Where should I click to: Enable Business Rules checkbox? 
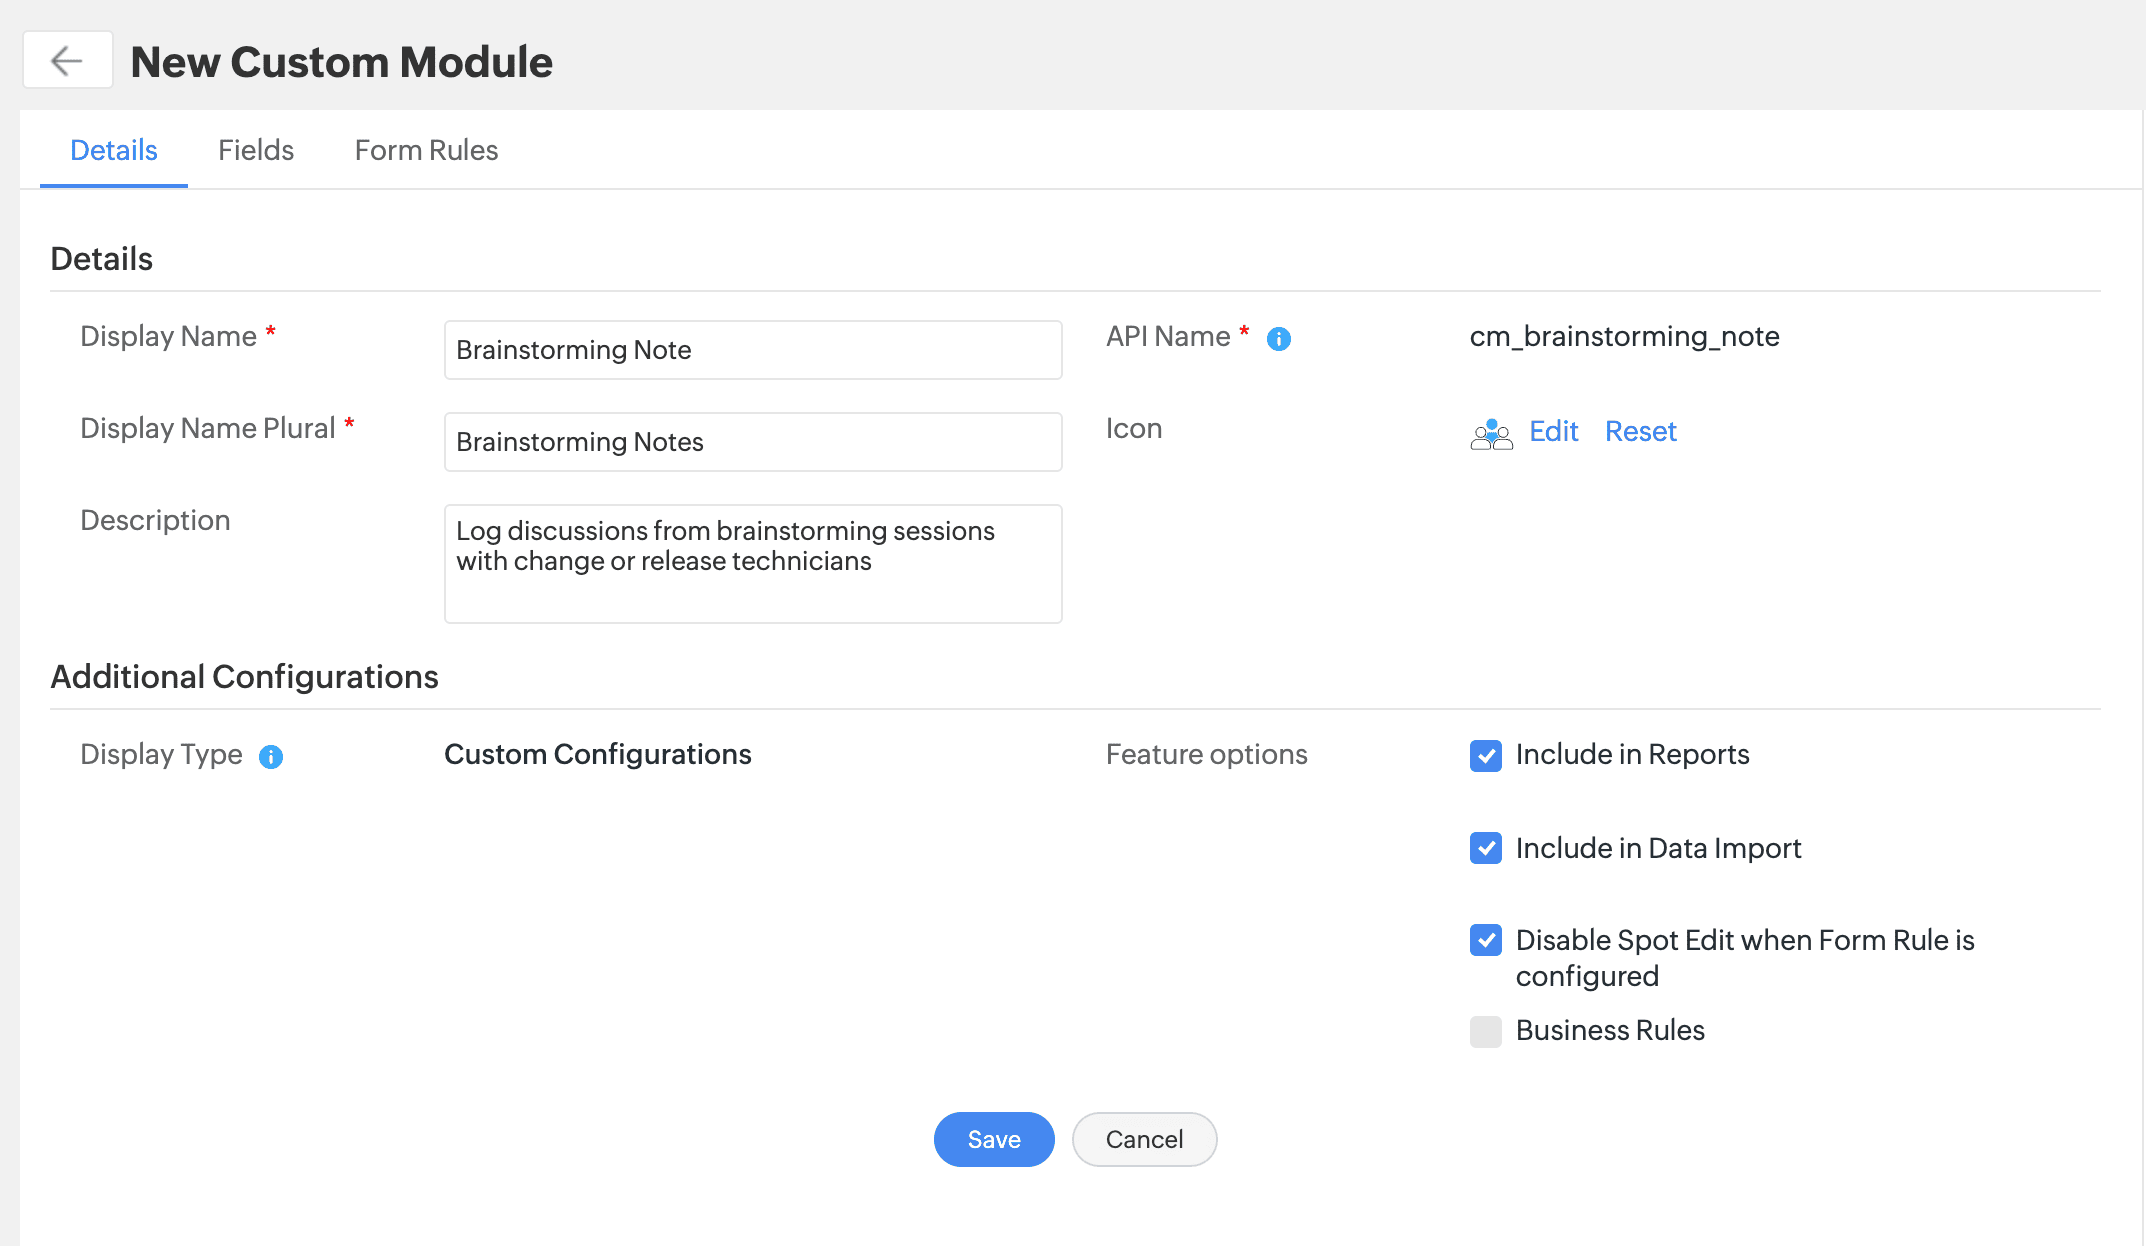point(1485,1031)
